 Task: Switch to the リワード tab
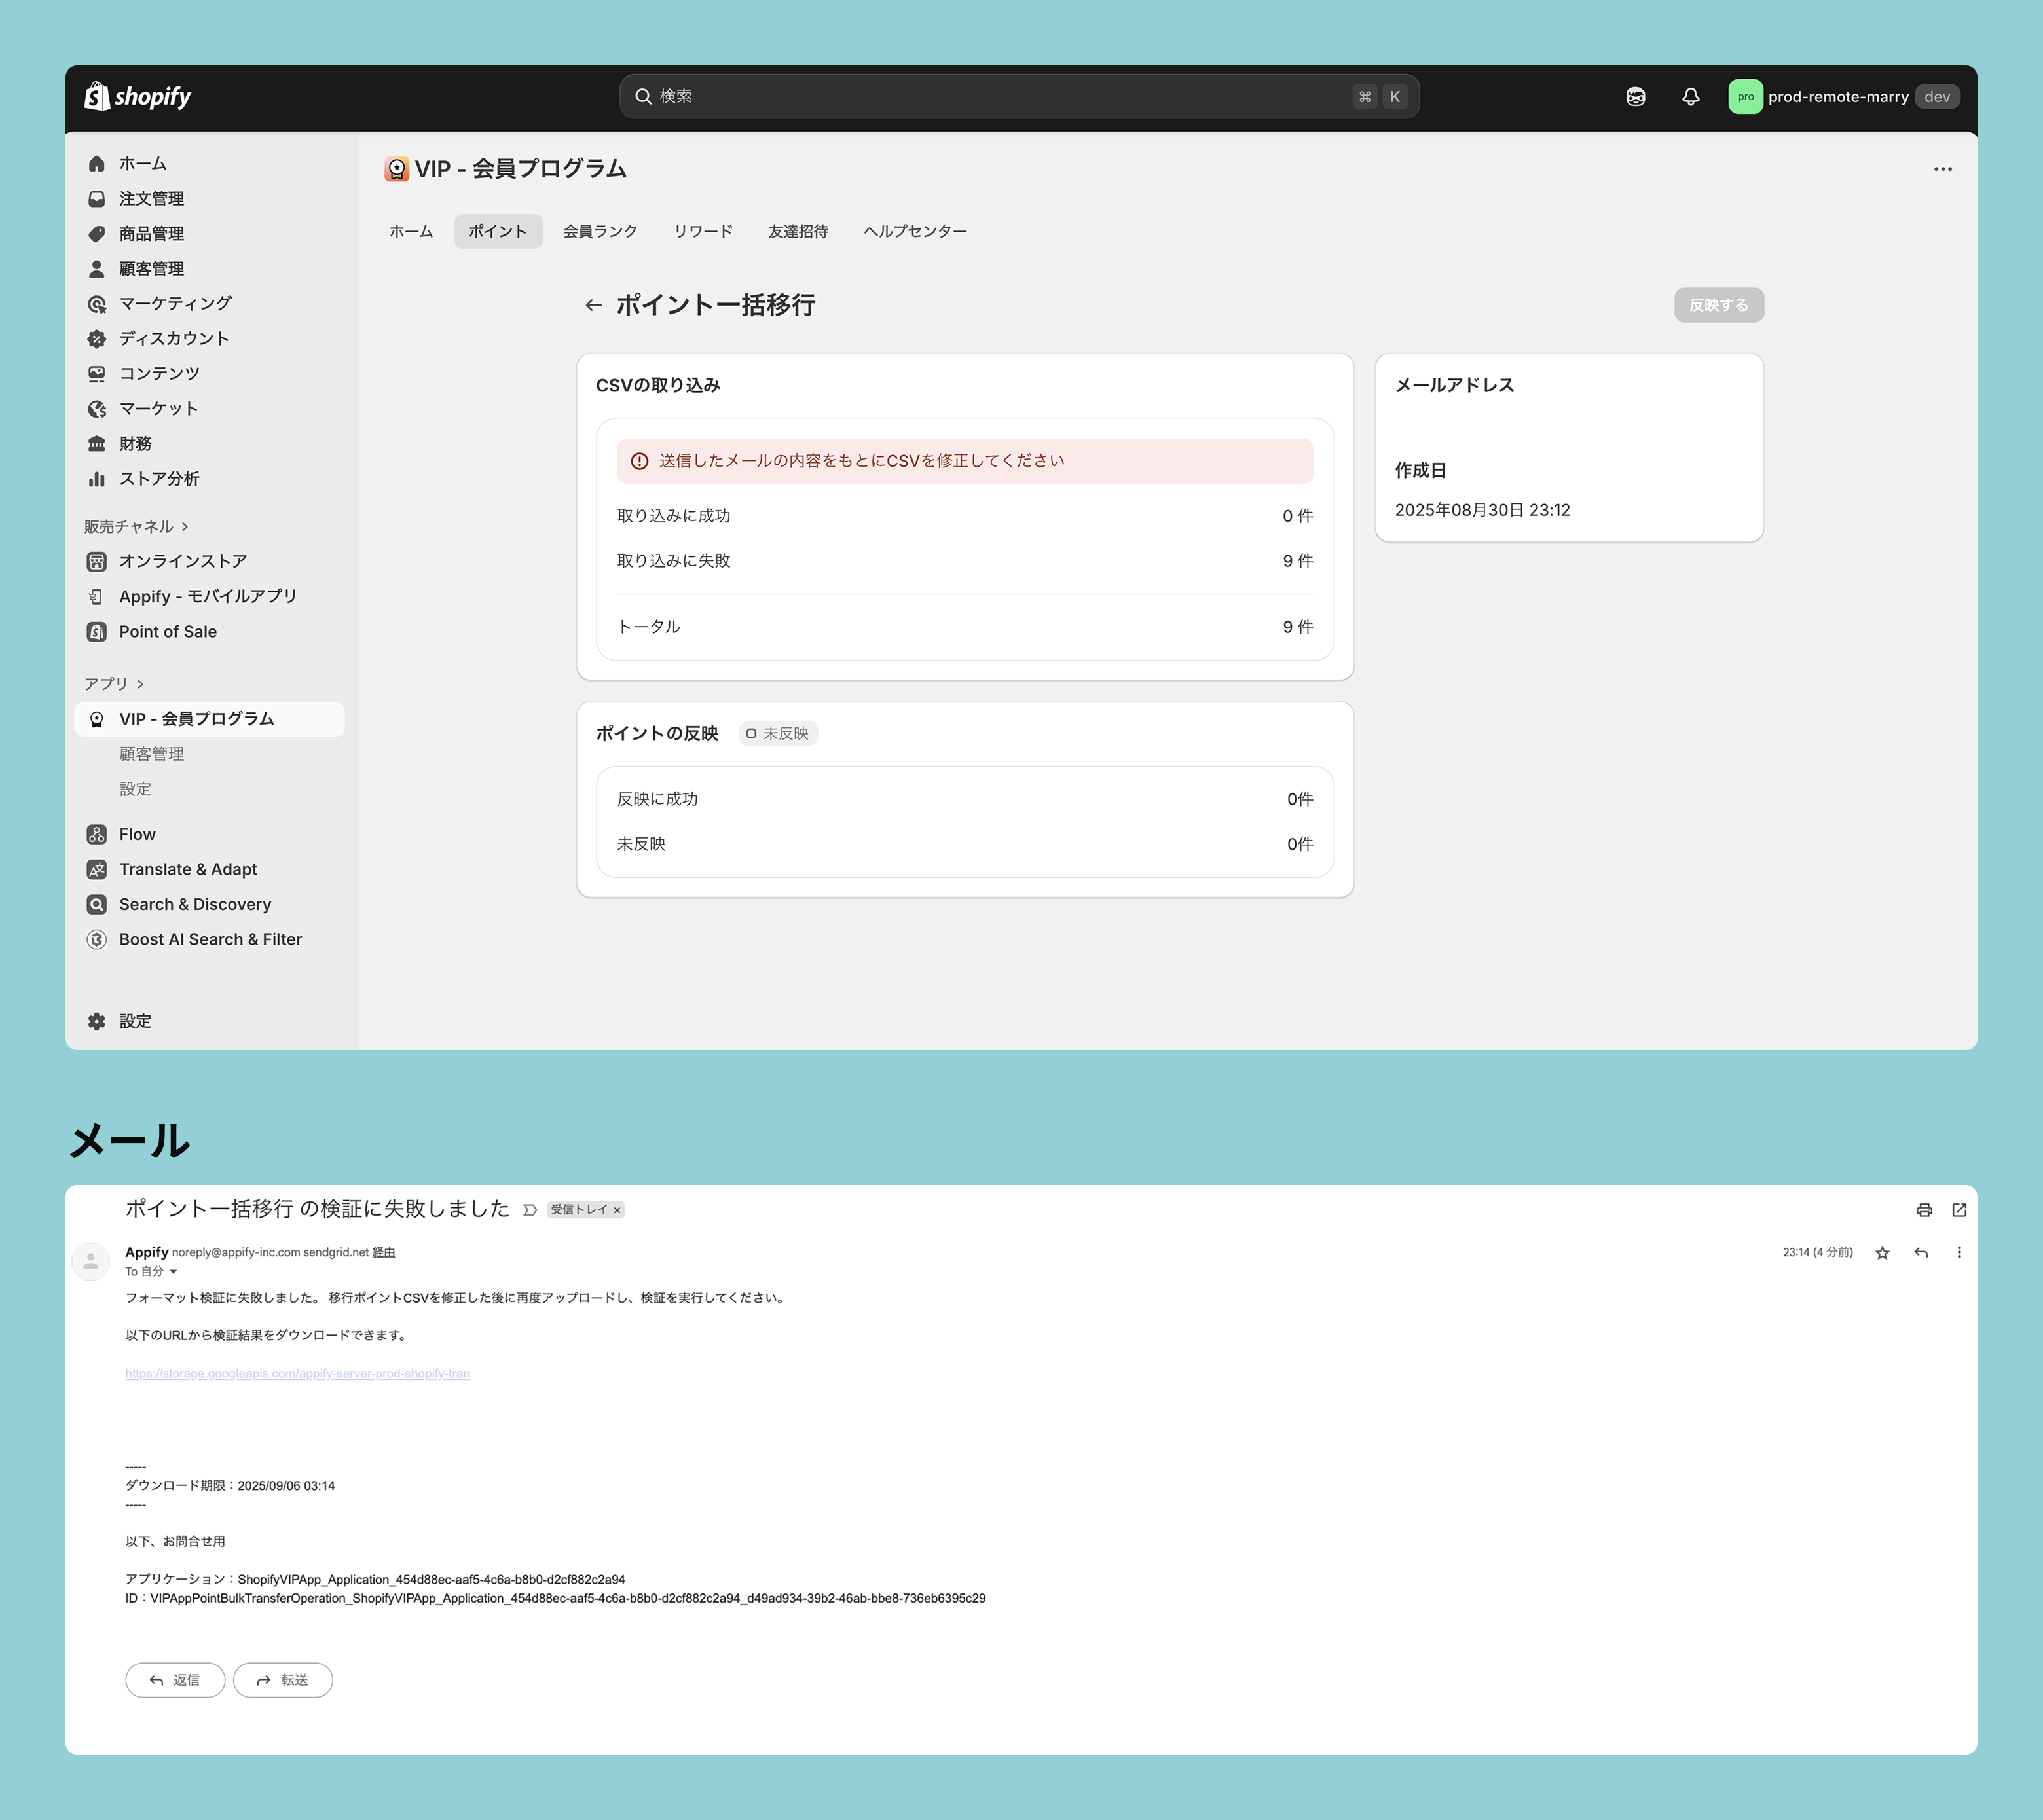(x=702, y=231)
